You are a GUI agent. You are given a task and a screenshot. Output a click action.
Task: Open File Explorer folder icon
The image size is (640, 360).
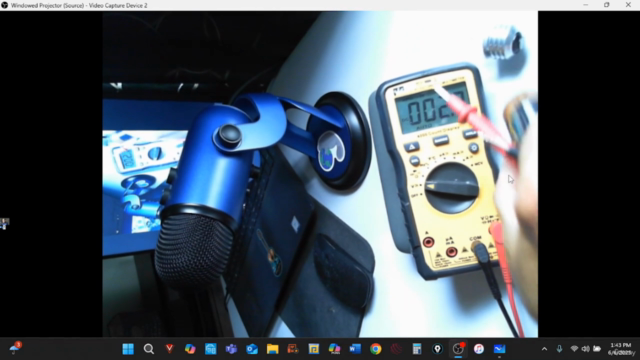[x=273, y=349]
